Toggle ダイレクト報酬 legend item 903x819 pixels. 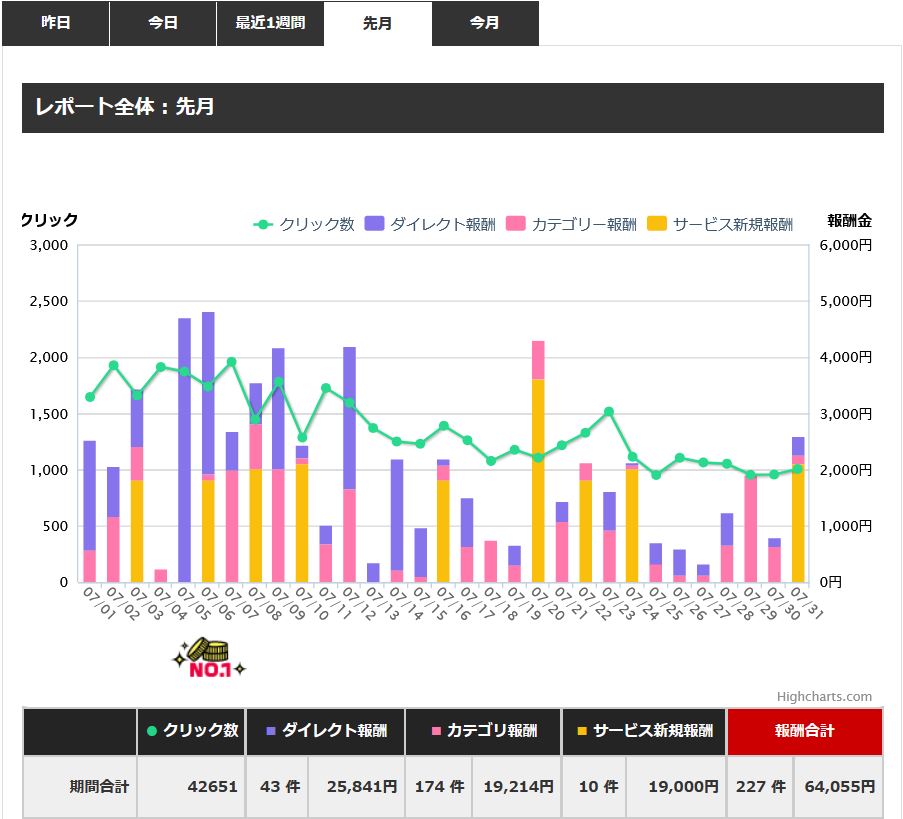(x=430, y=224)
